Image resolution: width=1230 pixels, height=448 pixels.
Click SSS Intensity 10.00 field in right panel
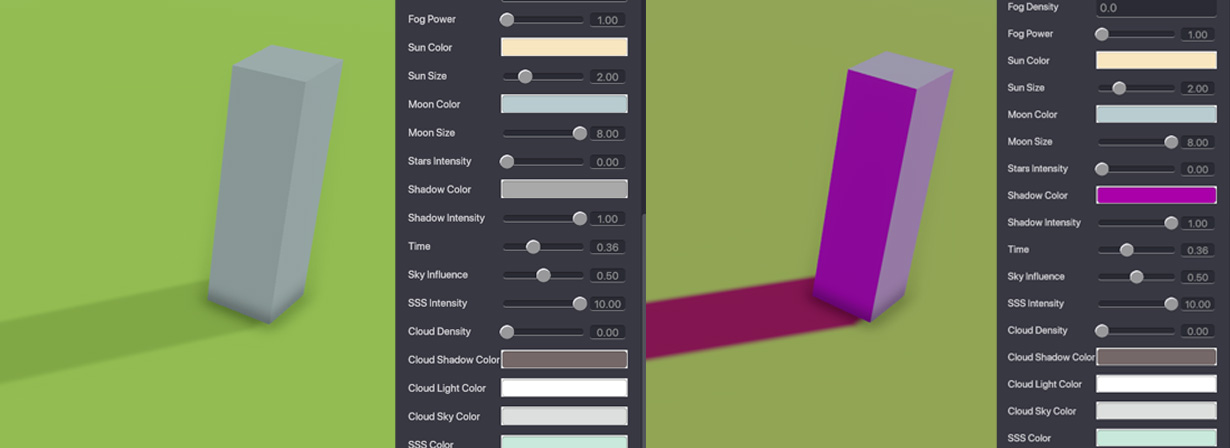tap(1197, 304)
